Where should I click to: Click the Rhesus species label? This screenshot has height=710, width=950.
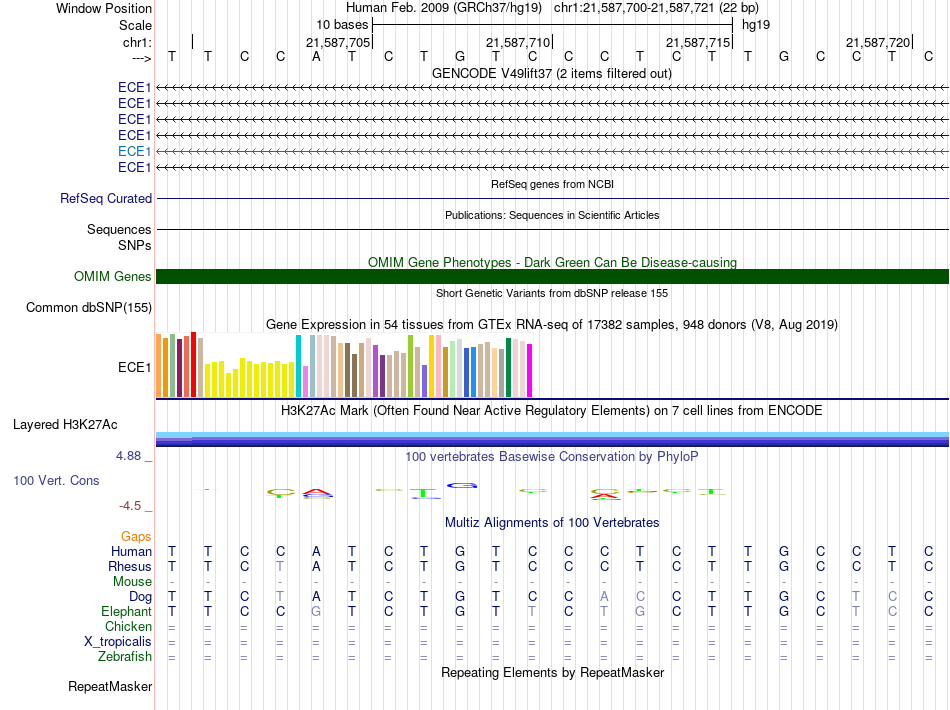click(x=129, y=567)
